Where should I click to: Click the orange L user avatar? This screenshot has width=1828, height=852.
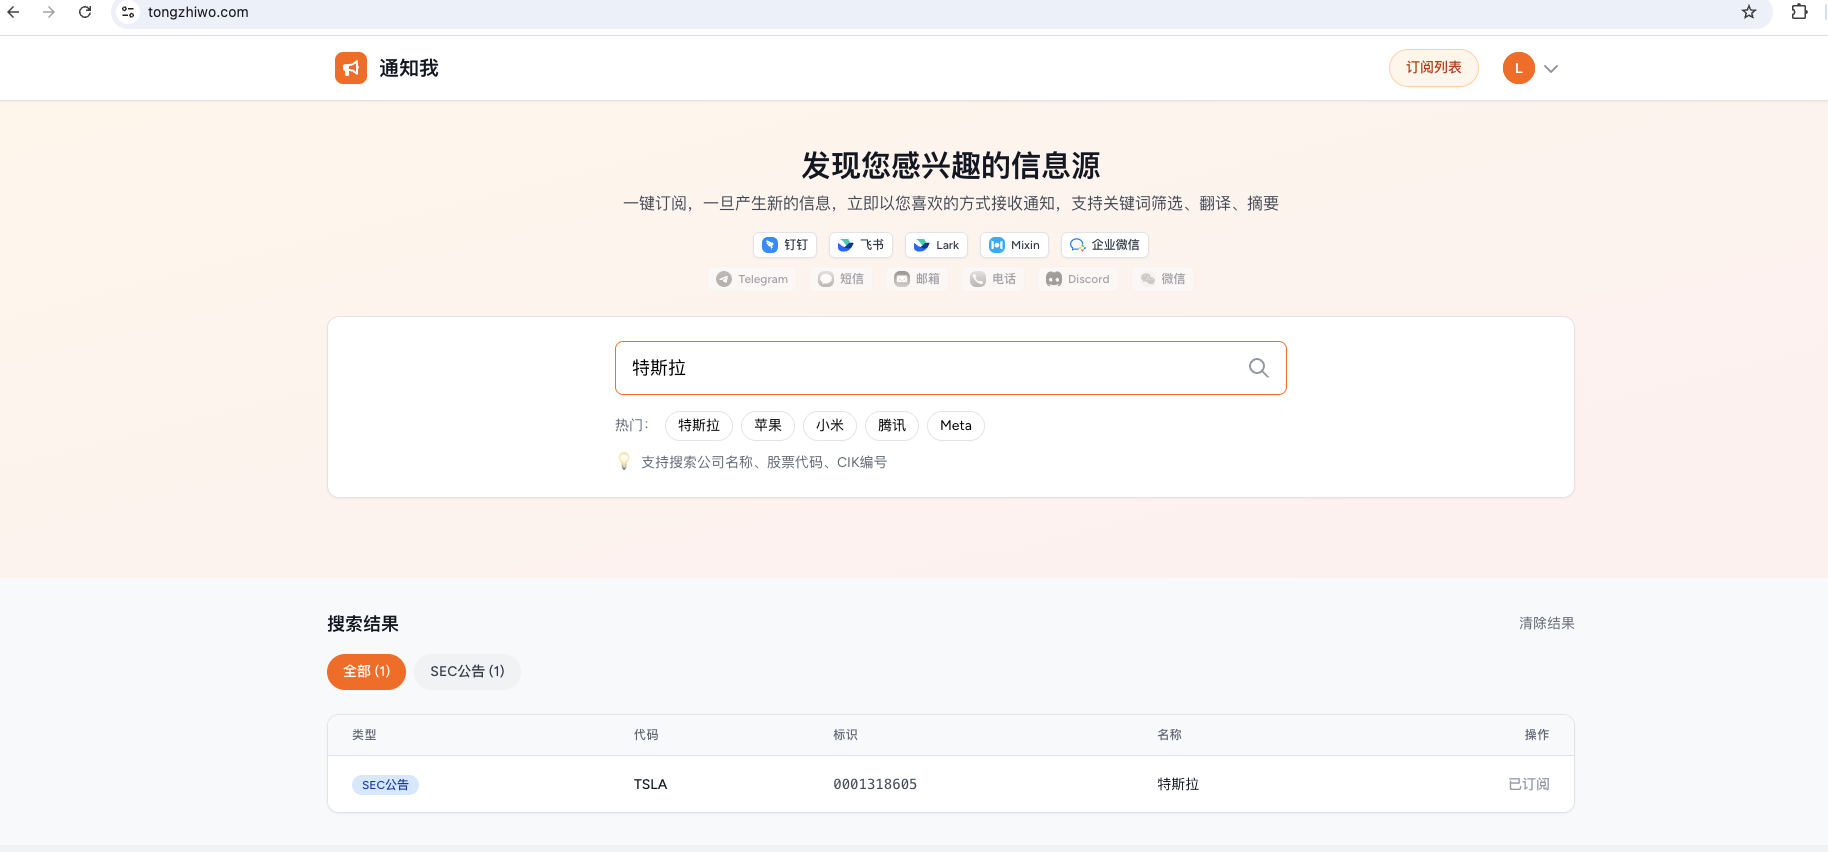click(1519, 68)
